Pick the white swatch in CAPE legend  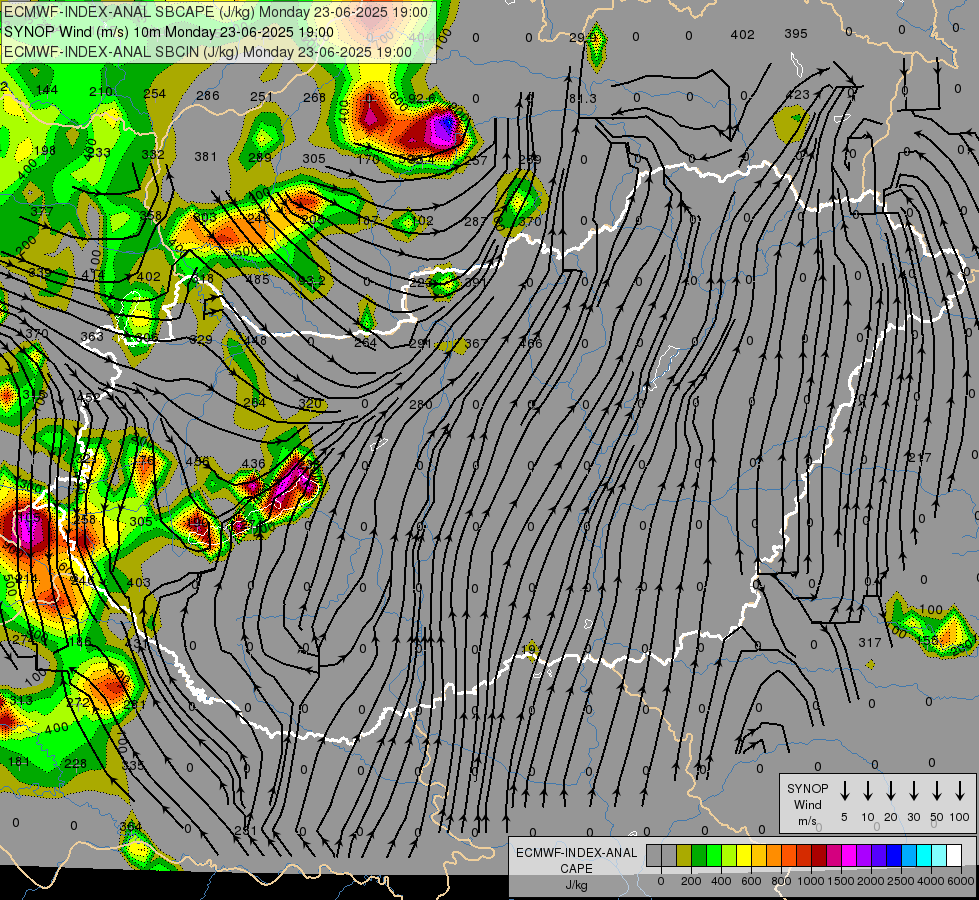pos(953,855)
